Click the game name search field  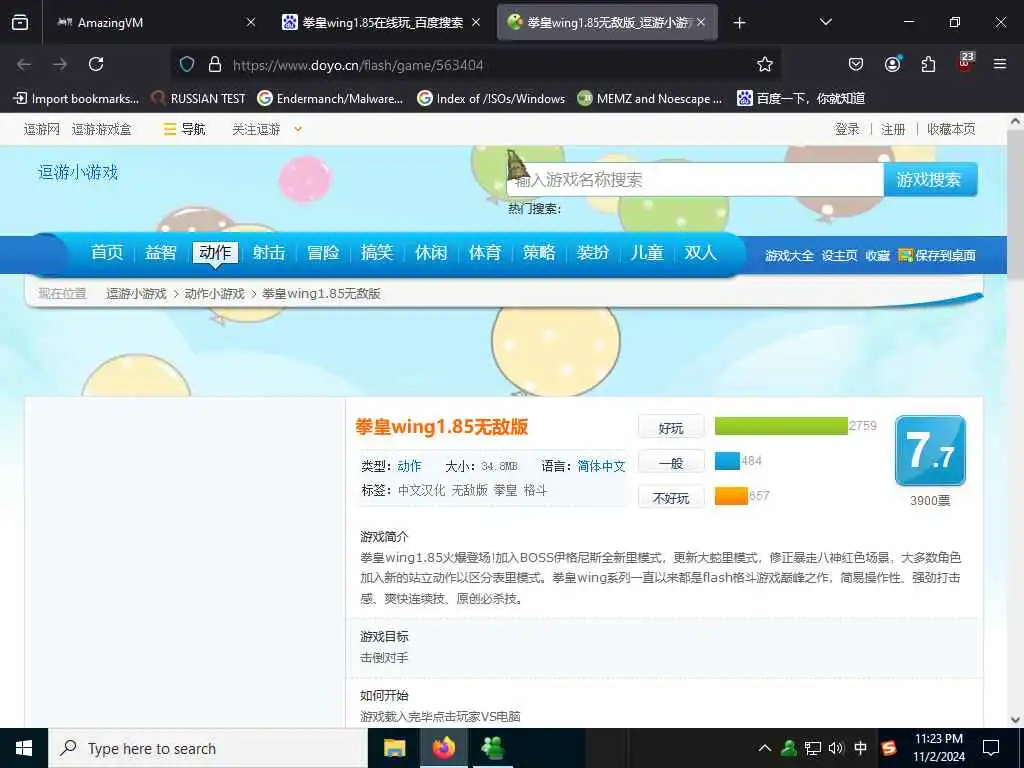point(696,180)
